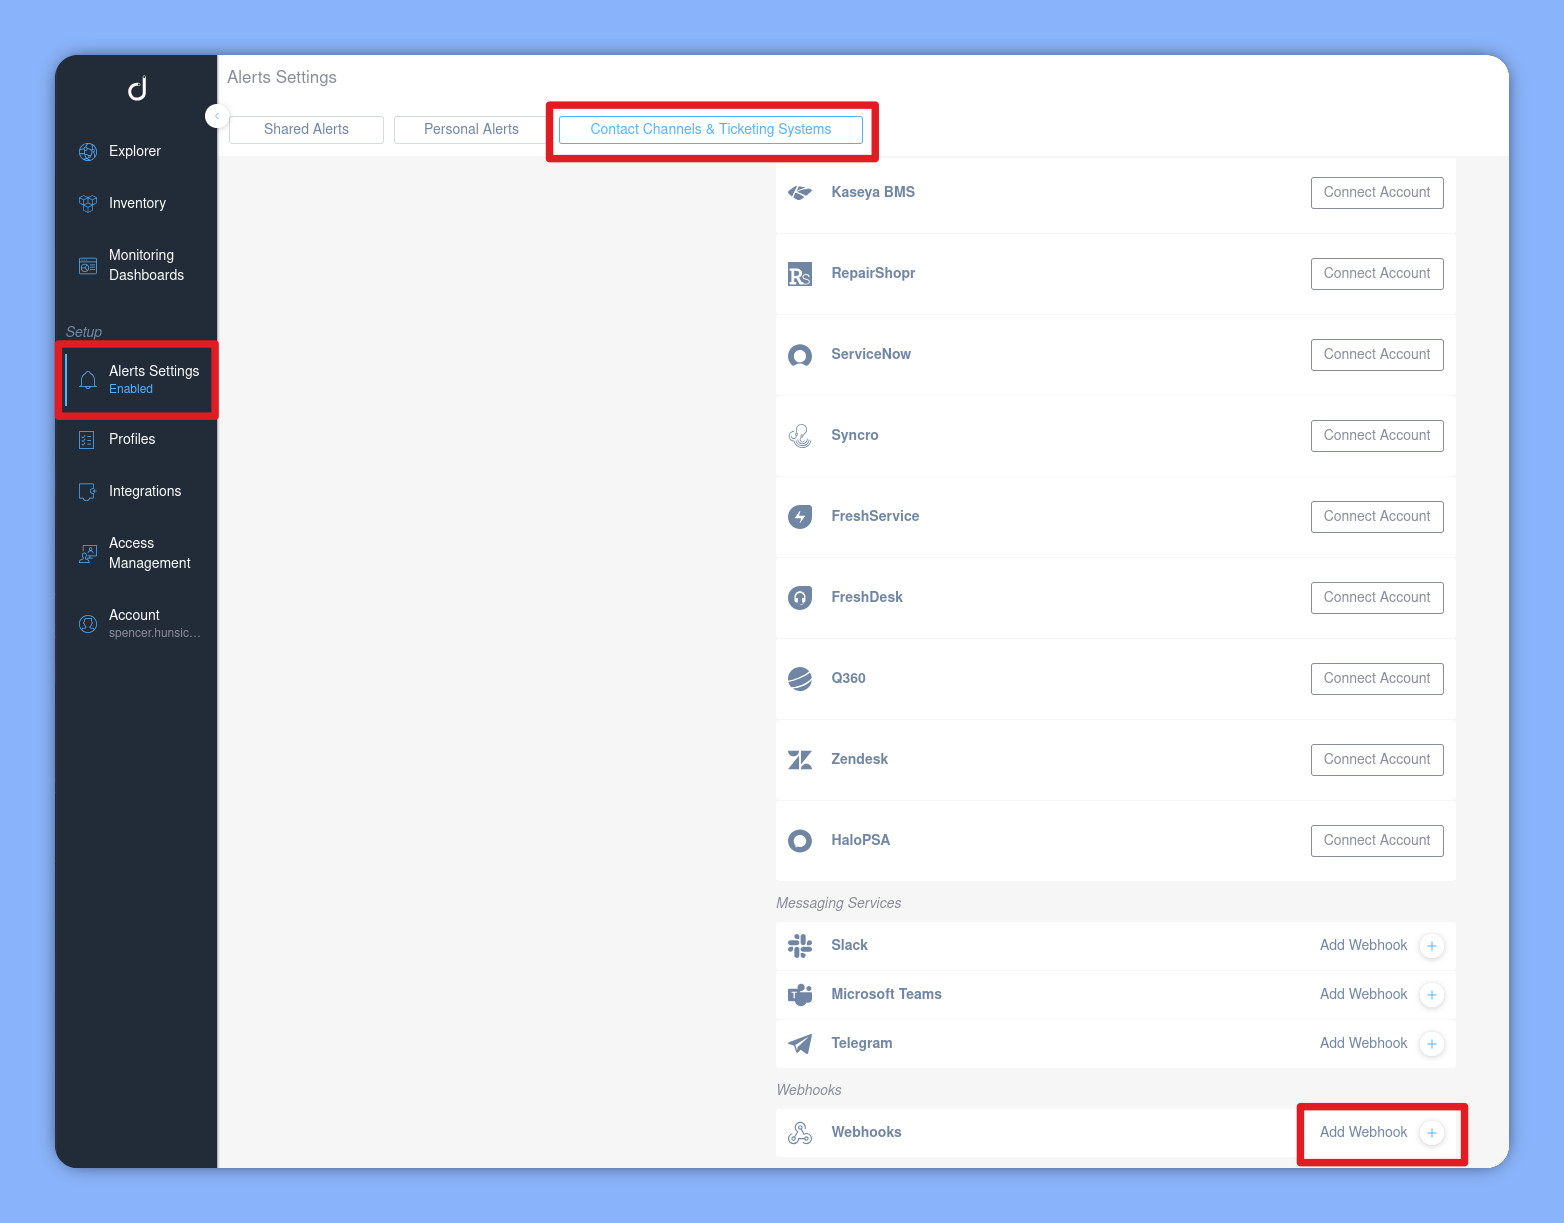Click the Microsoft Teams icon

click(x=800, y=995)
